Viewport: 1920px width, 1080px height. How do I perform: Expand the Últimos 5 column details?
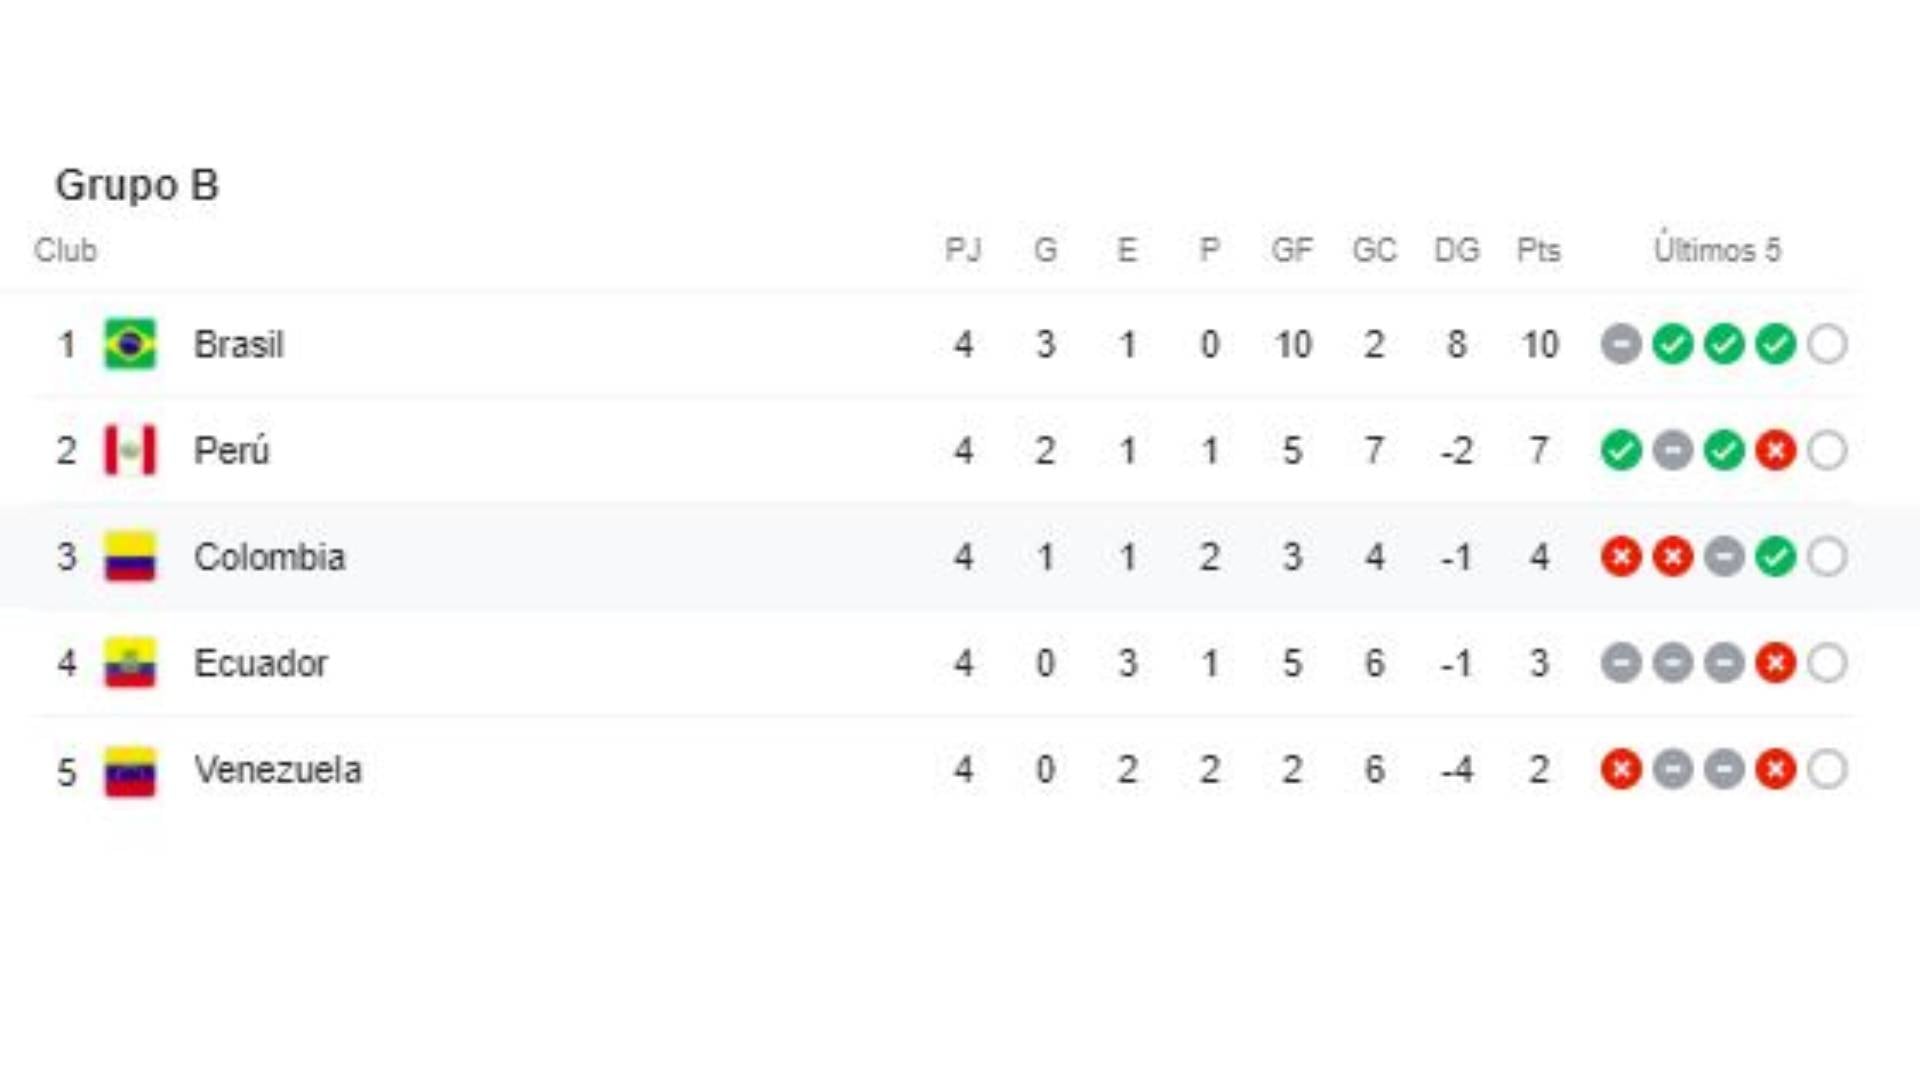click(x=1718, y=252)
